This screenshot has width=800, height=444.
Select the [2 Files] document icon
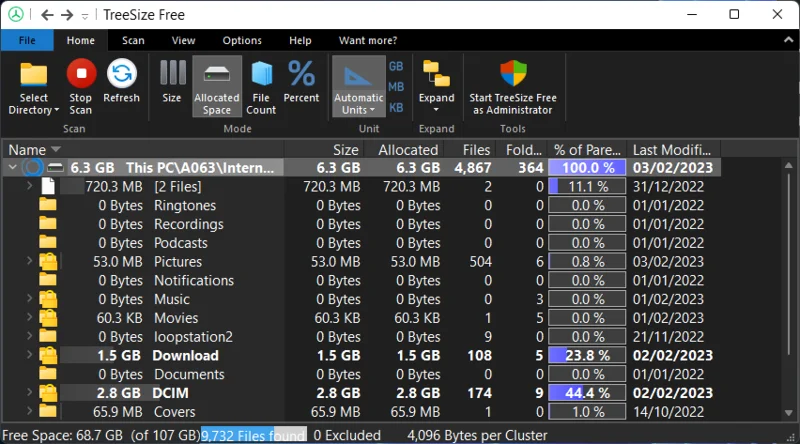coord(48,186)
